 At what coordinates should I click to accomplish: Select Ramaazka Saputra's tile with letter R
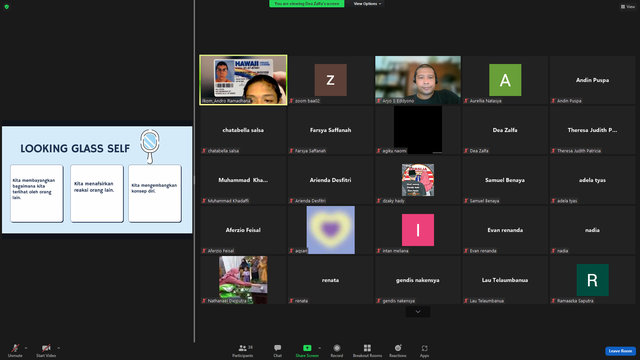pyautogui.click(x=593, y=280)
